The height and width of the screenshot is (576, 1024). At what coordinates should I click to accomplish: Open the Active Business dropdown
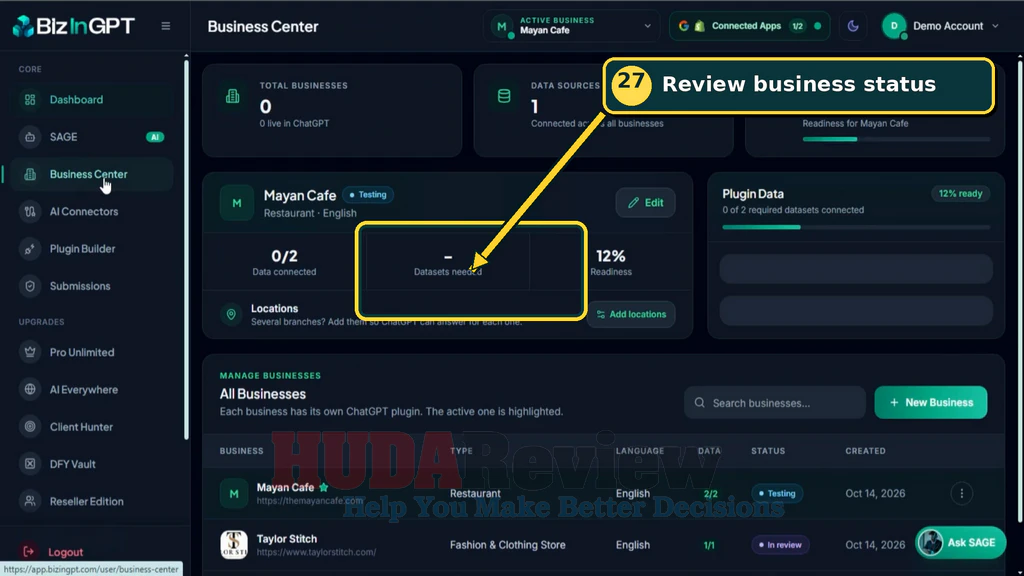(571, 26)
